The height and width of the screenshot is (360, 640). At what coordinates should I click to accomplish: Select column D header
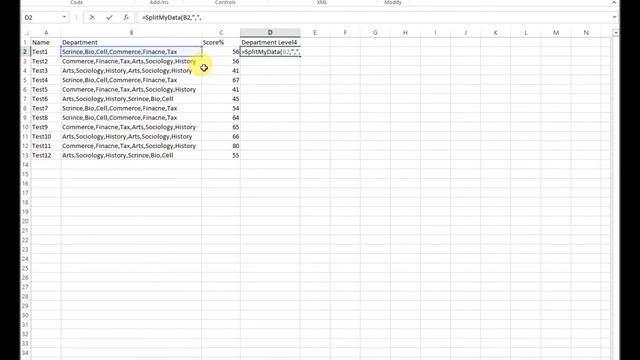(270, 33)
